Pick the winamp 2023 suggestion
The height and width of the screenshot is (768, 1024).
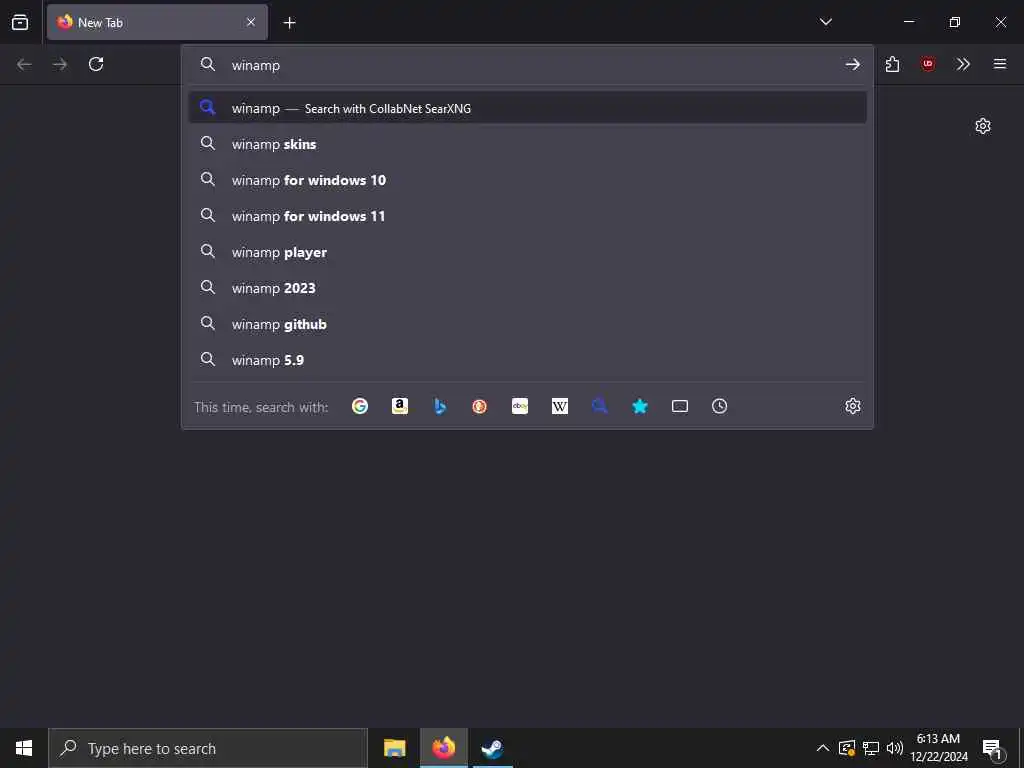tap(528, 288)
